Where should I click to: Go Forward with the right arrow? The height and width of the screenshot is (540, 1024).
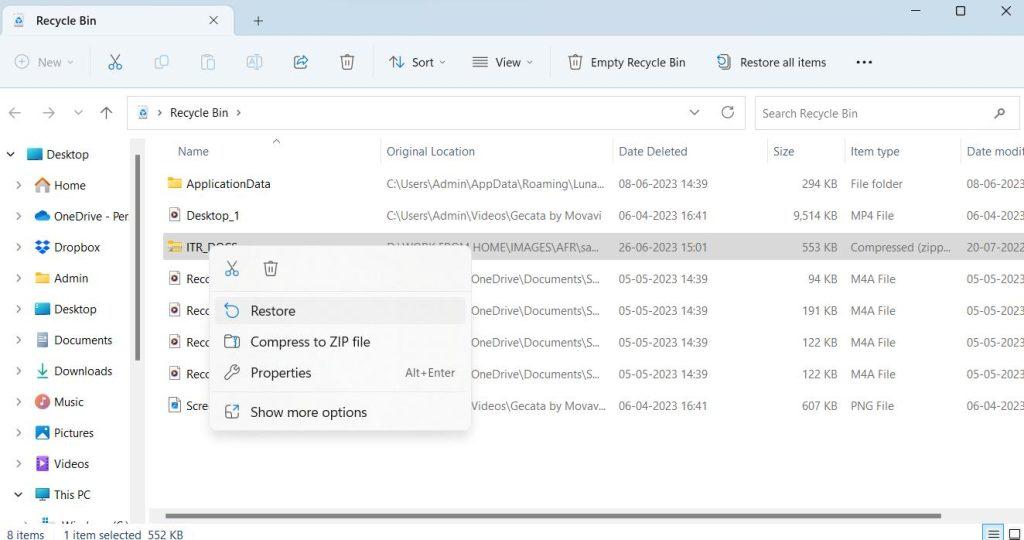click(x=48, y=113)
